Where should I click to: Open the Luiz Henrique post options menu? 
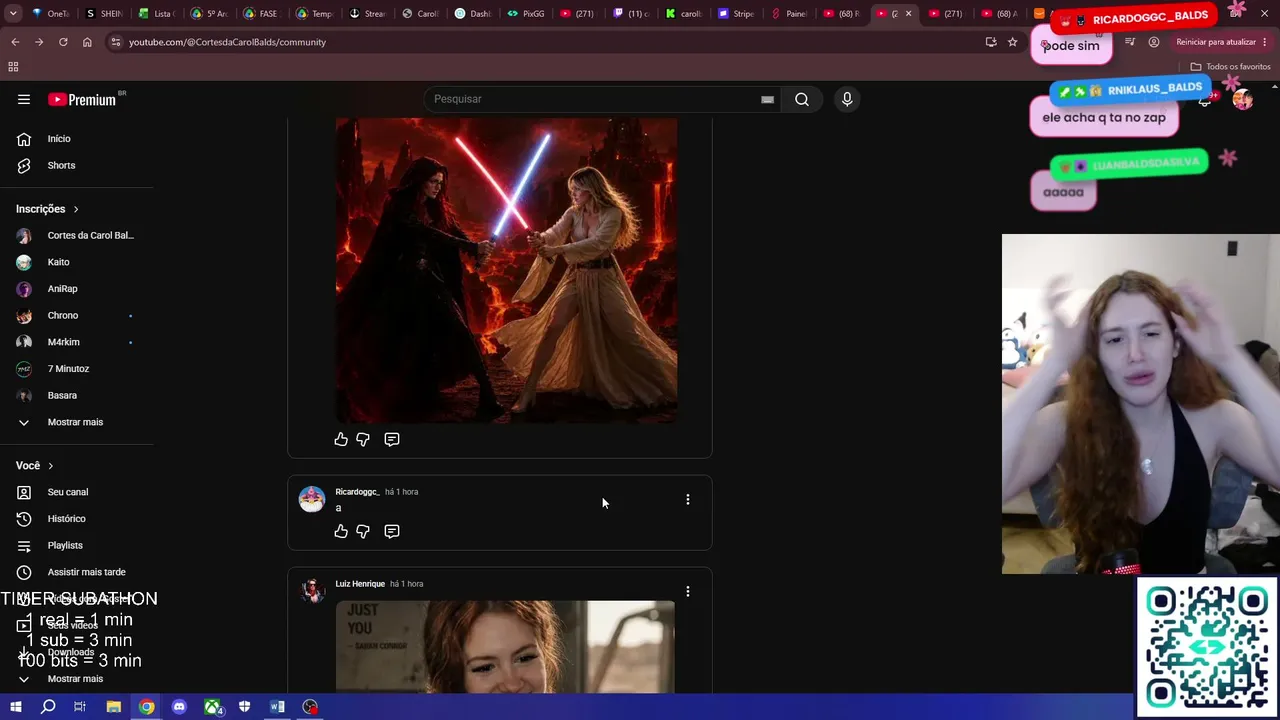(687, 591)
